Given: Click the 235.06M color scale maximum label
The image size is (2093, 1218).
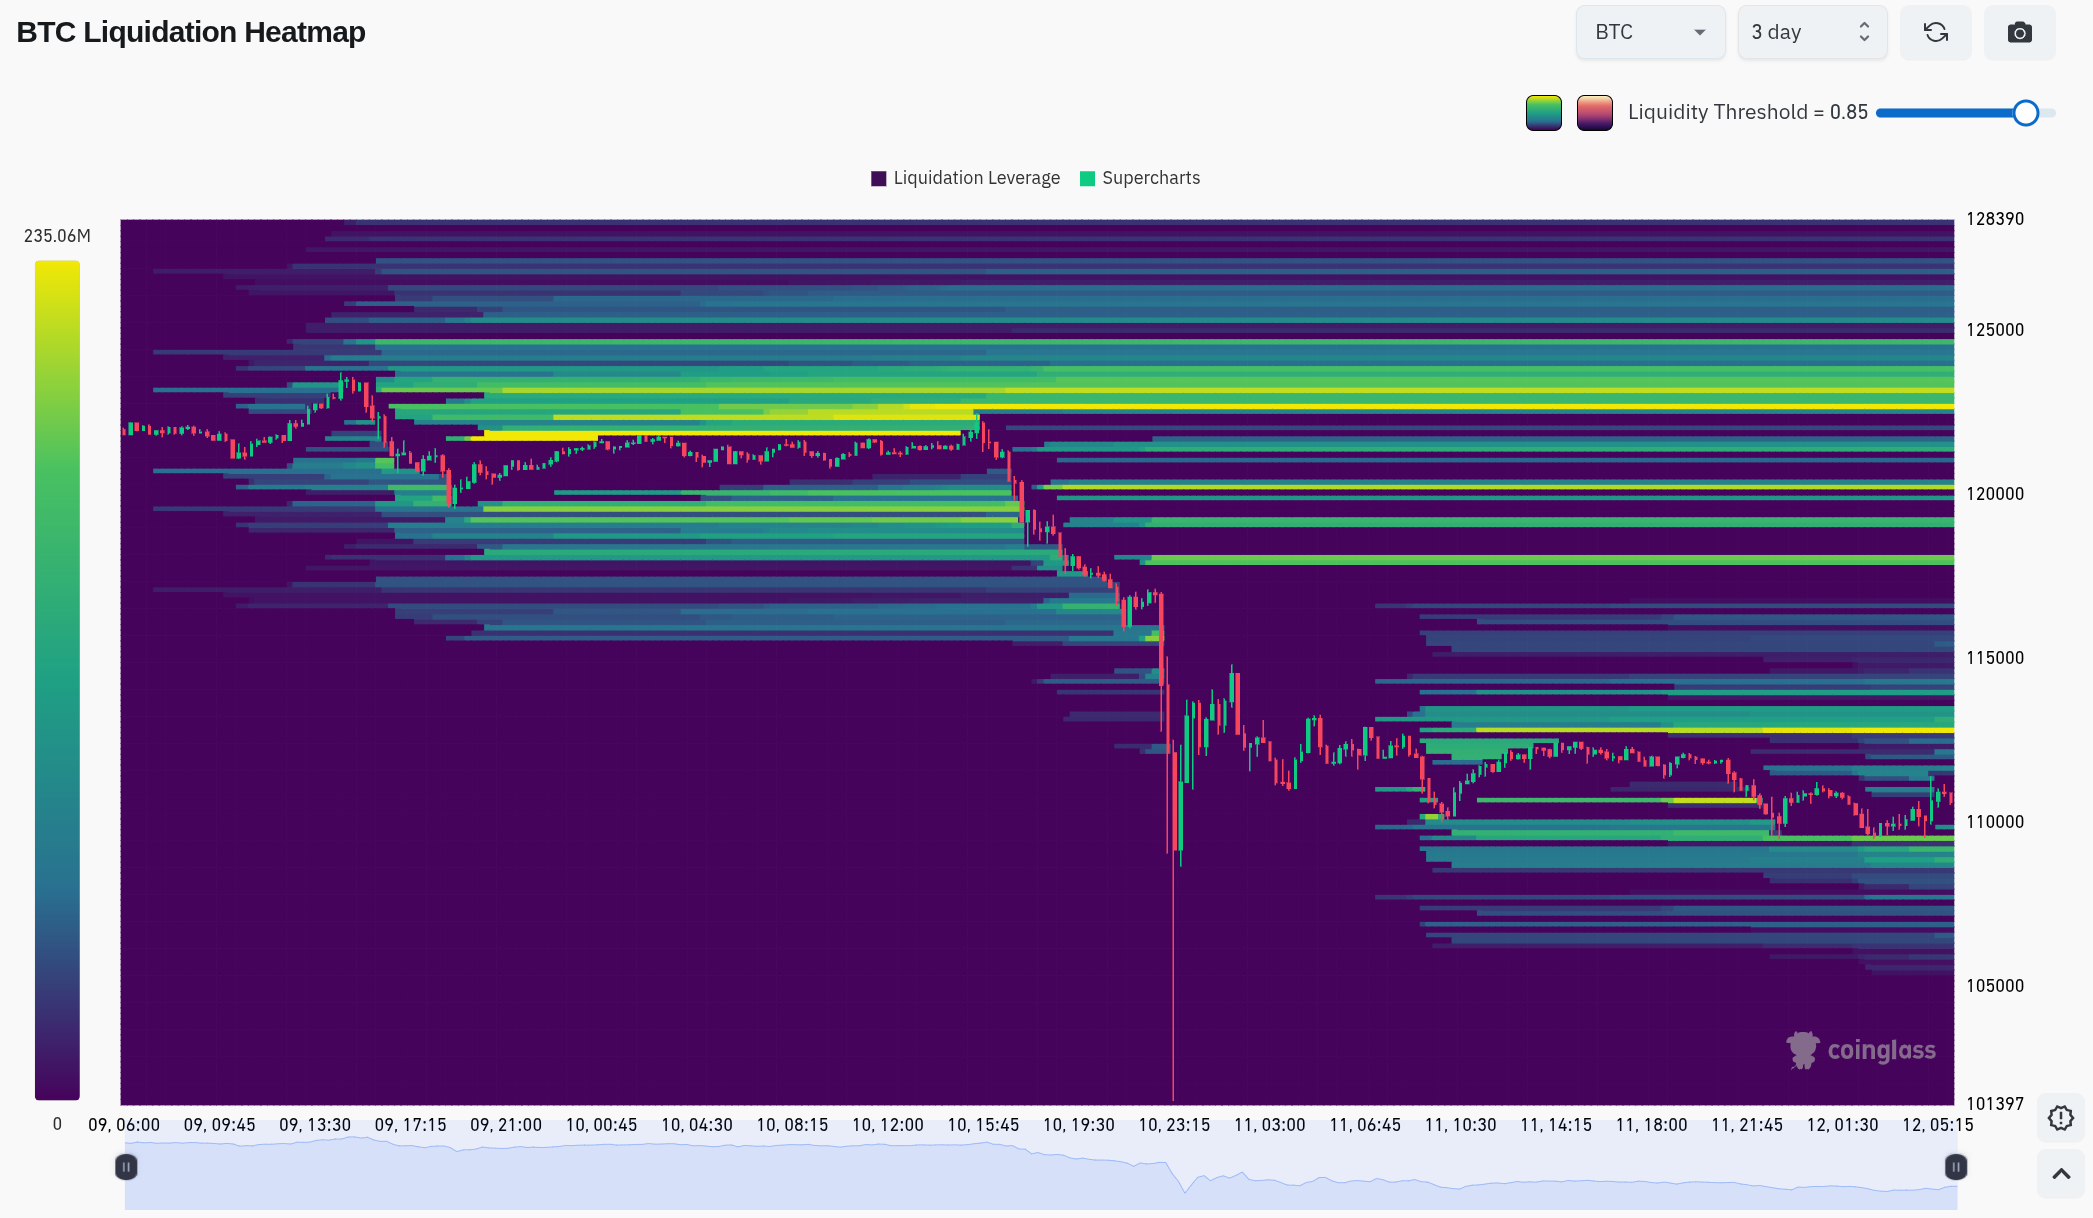Looking at the screenshot, I should pyautogui.click(x=57, y=236).
